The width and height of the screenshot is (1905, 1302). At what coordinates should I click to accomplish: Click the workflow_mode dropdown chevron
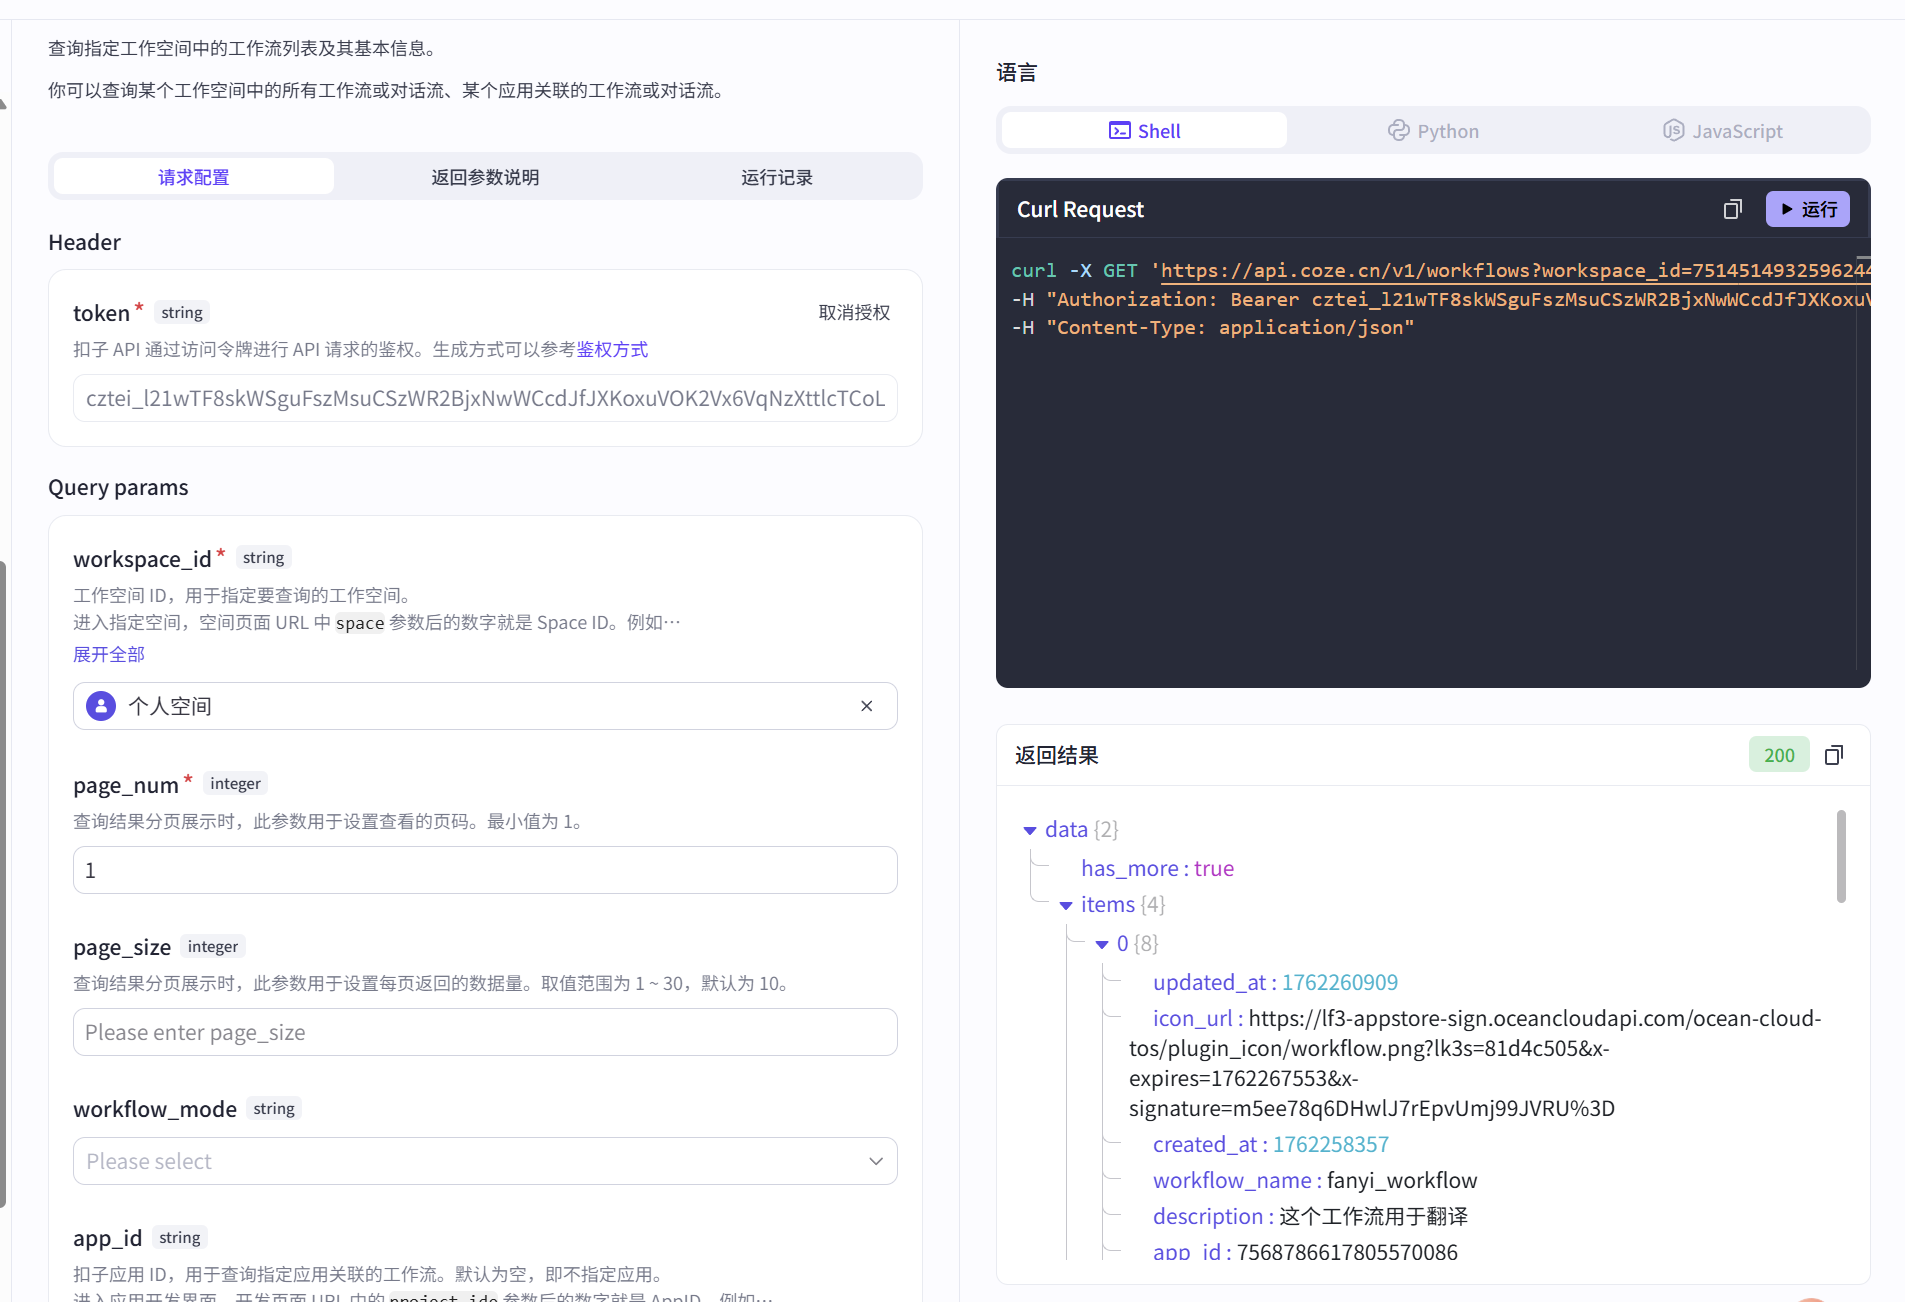click(876, 1161)
